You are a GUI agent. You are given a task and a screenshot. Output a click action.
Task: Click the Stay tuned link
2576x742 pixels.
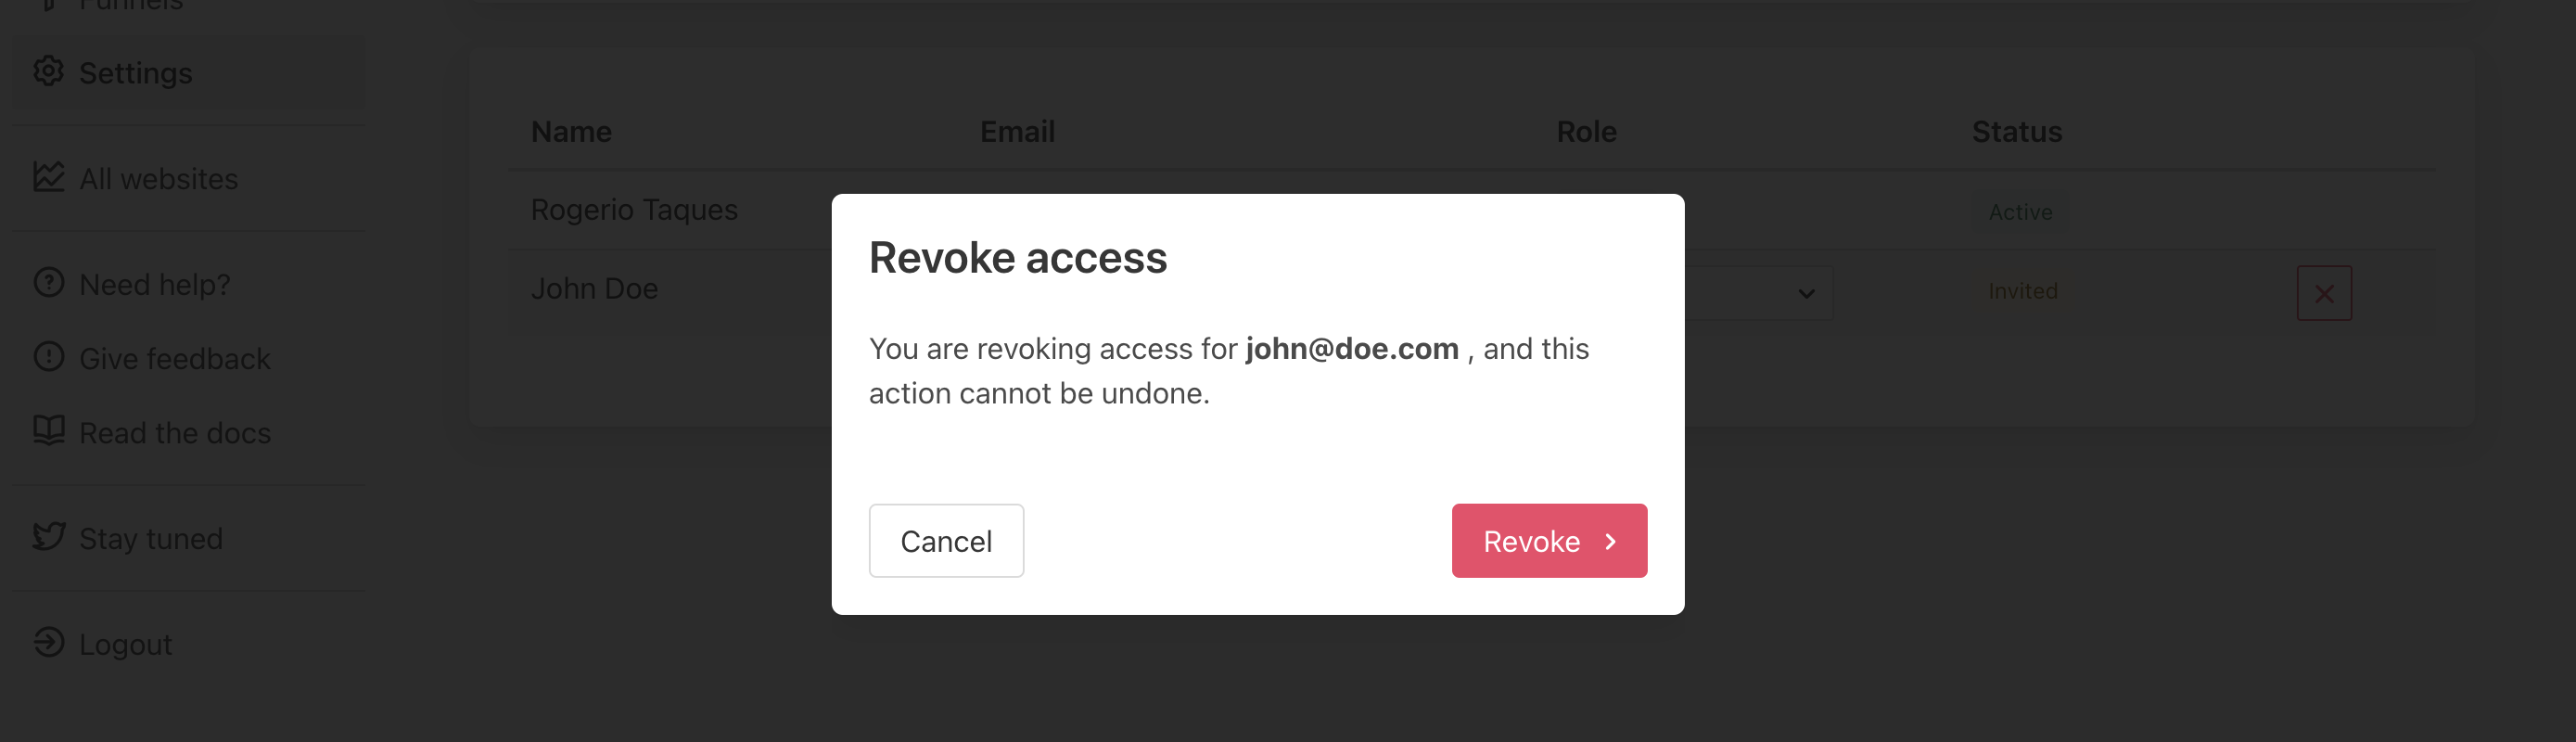pyautogui.click(x=151, y=539)
